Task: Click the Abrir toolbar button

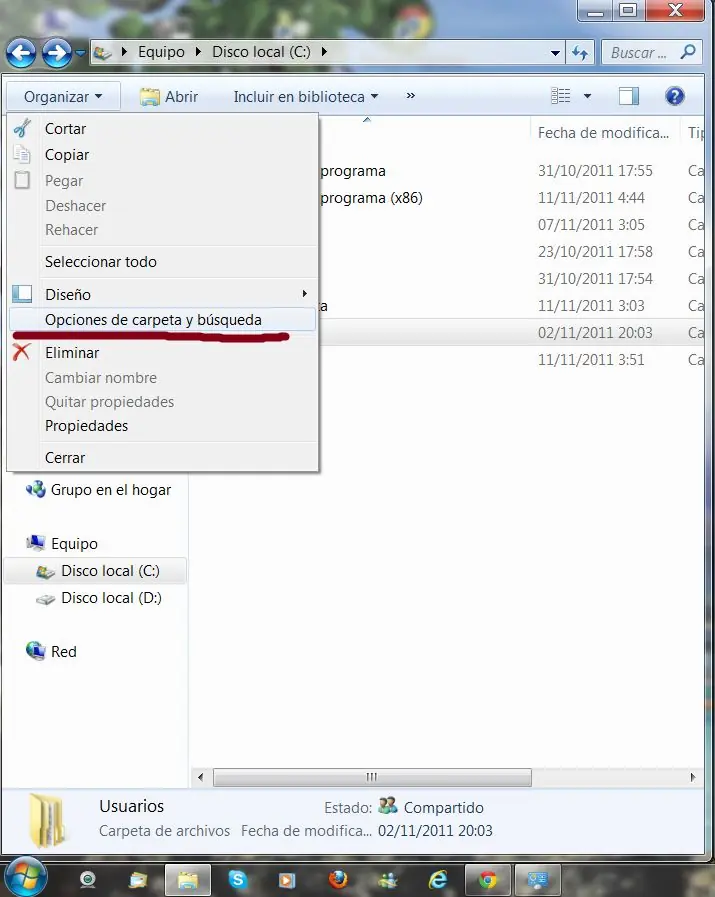Action: pyautogui.click(x=169, y=97)
